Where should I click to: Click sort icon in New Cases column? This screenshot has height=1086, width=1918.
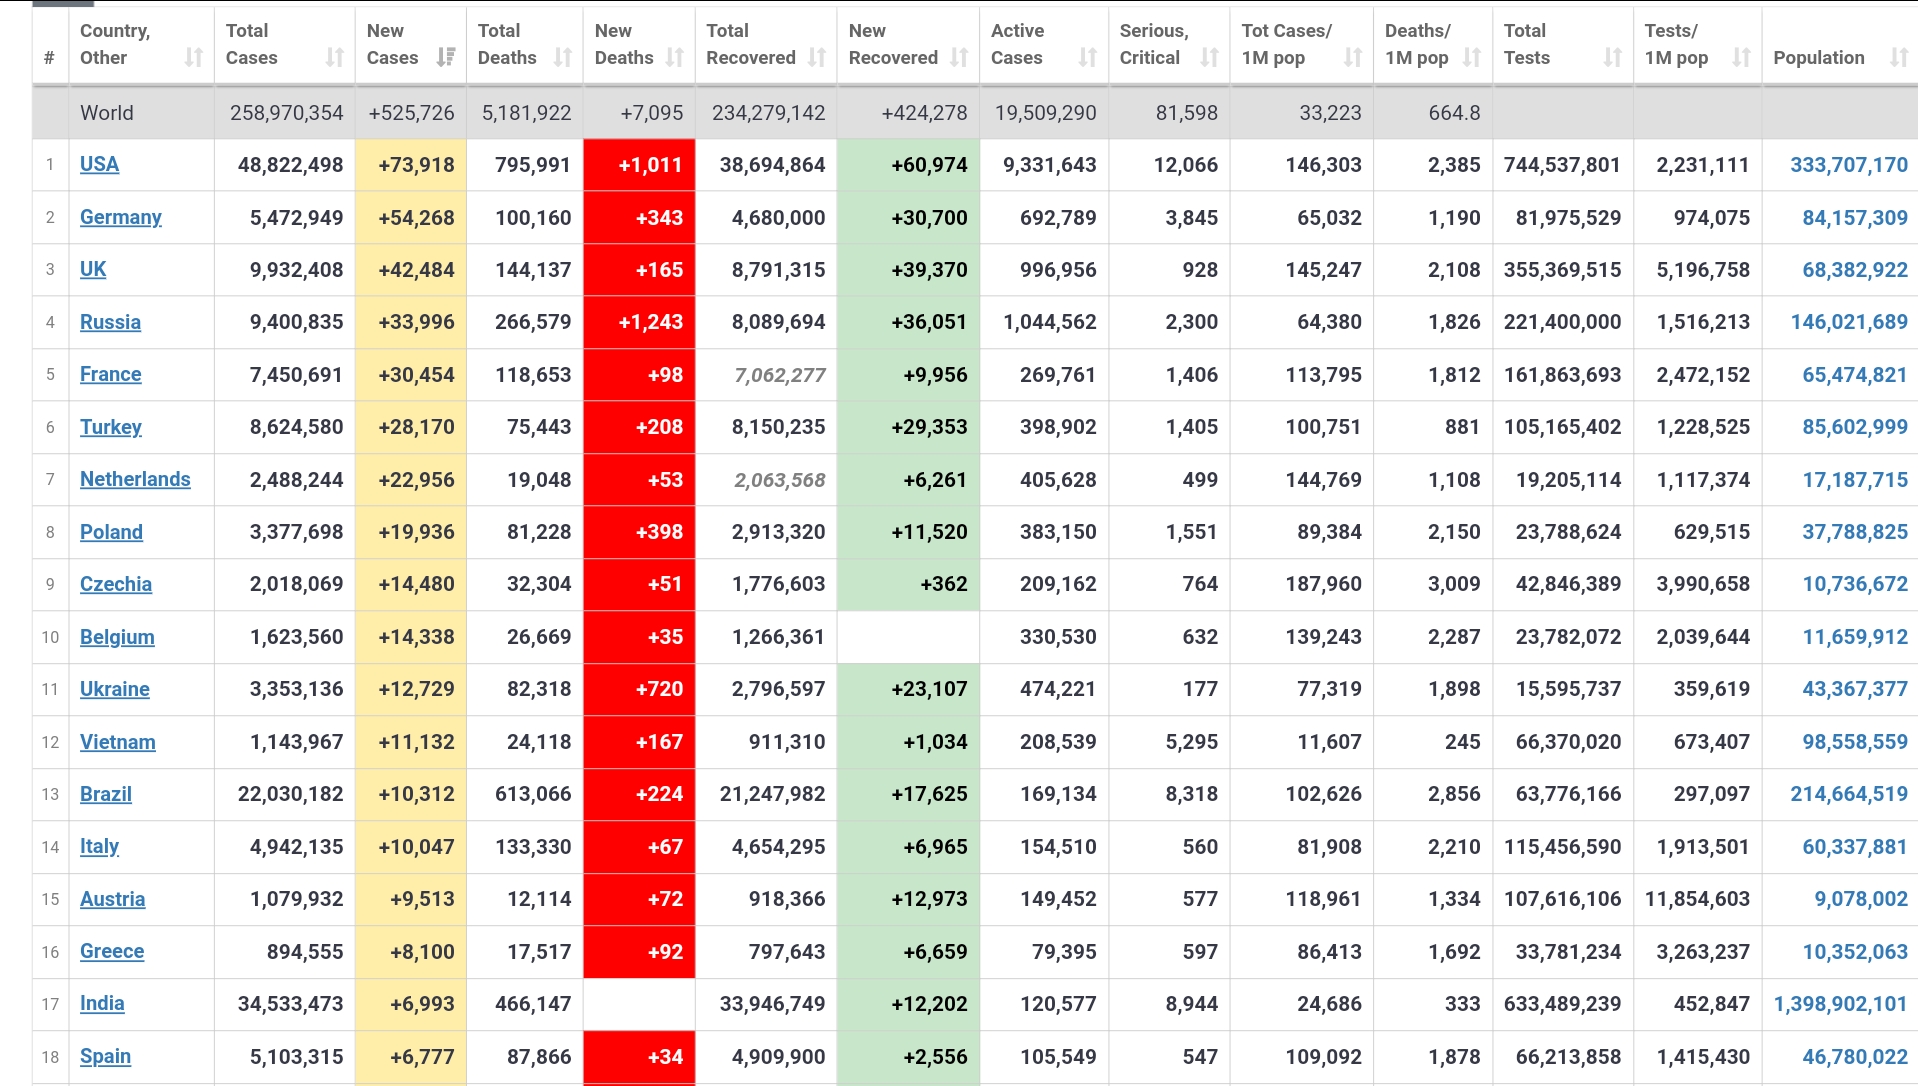pyautogui.click(x=446, y=58)
